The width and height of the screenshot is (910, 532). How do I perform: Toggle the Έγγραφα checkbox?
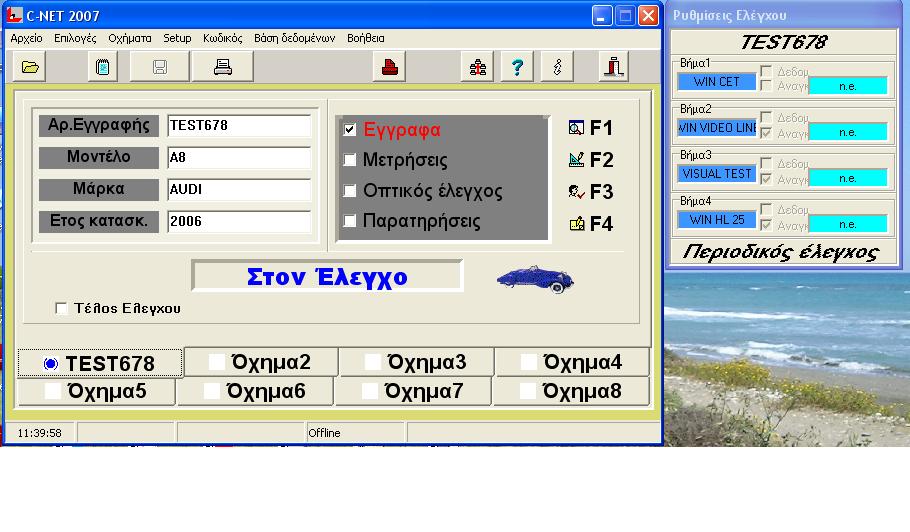(349, 129)
